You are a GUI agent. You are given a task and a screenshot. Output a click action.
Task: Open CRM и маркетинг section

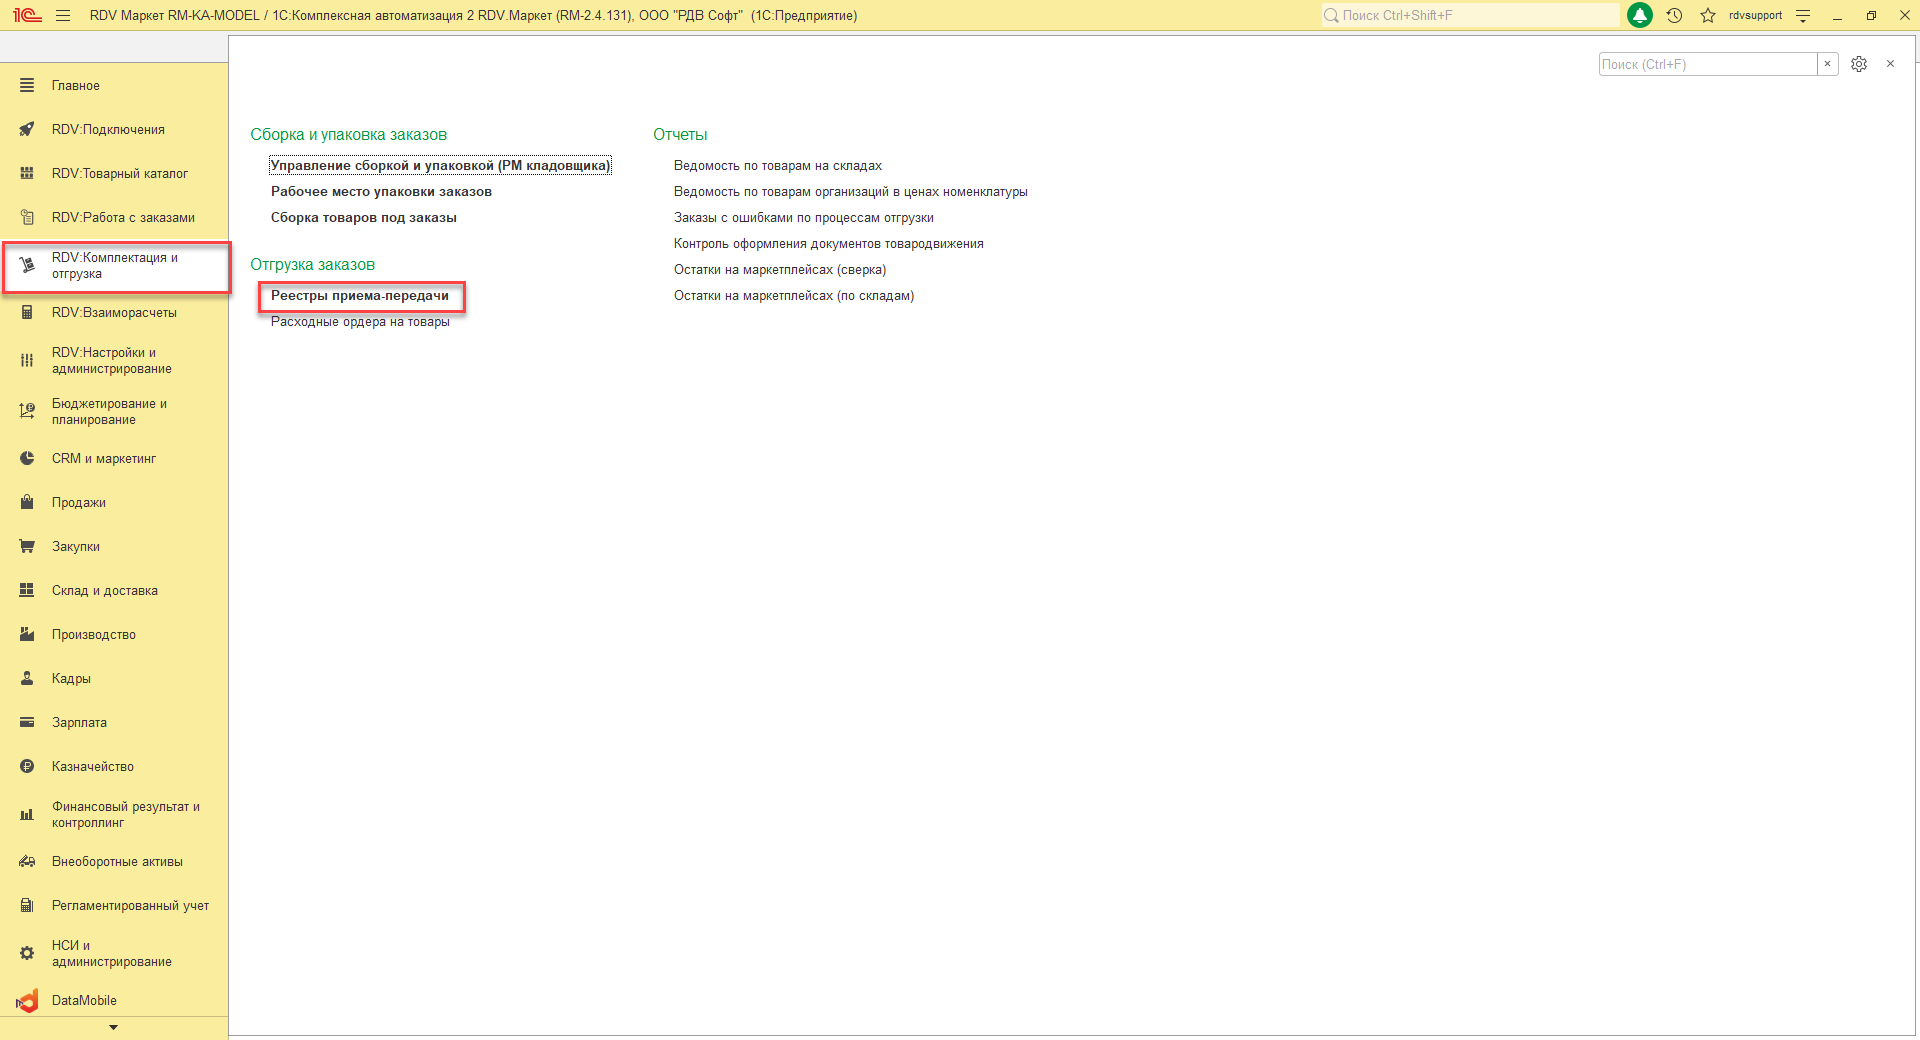(104, 459)
